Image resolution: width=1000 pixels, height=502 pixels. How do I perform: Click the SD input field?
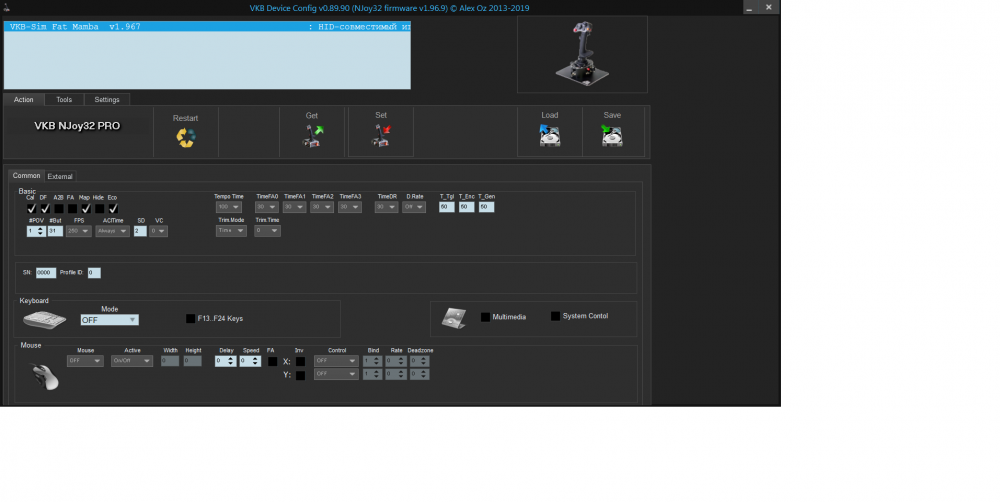[140, 231]
